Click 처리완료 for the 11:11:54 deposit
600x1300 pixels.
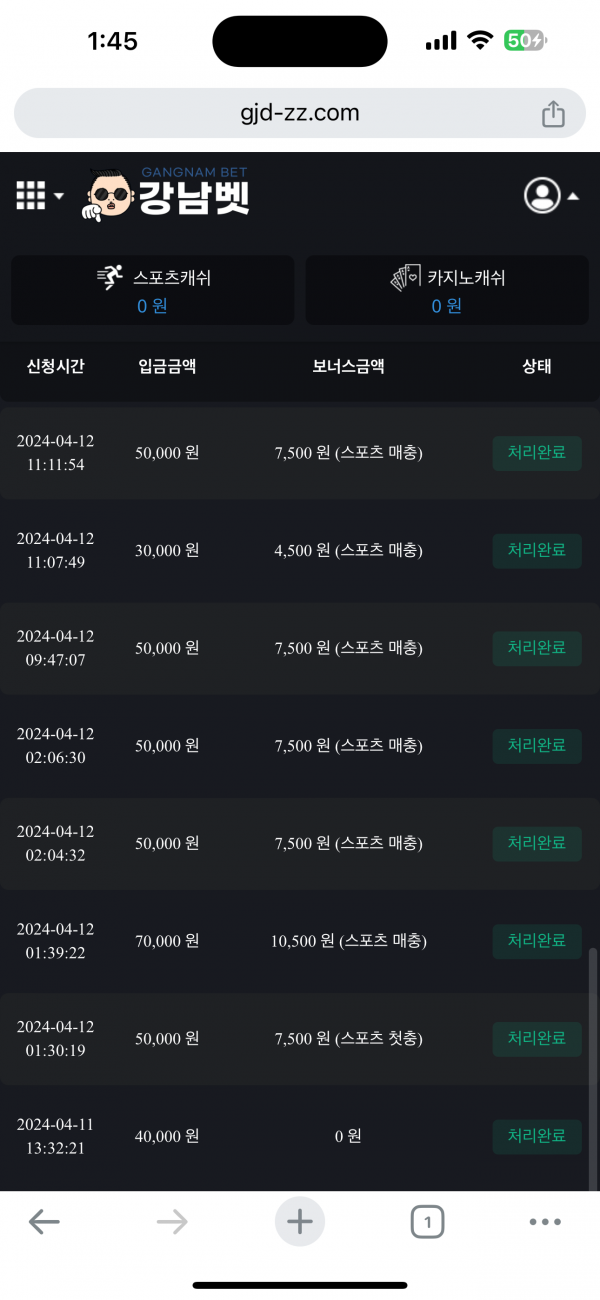click(537, 452)
